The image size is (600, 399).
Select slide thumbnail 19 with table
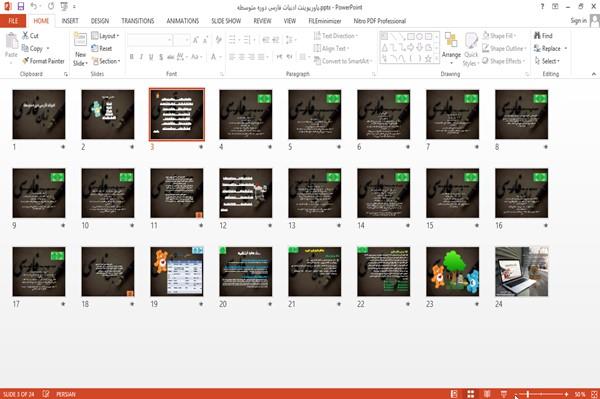[177, 271]
